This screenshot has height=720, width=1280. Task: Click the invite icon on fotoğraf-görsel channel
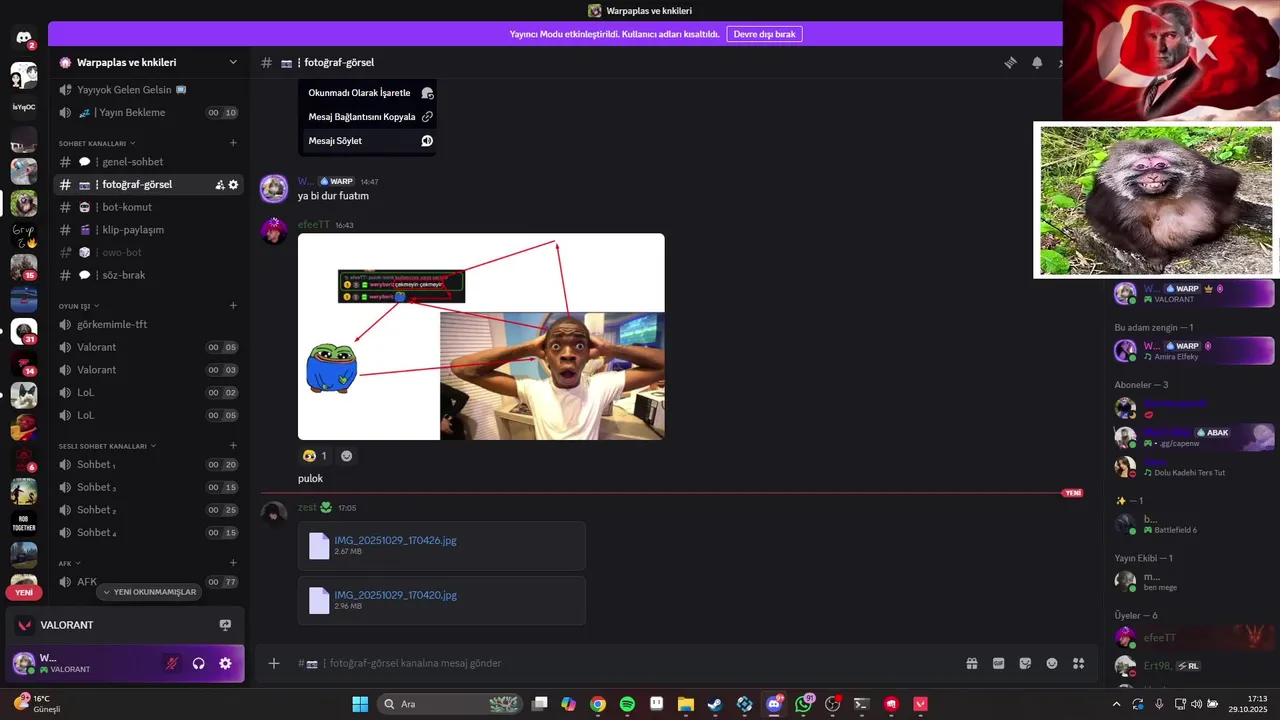tap(220, 185)
